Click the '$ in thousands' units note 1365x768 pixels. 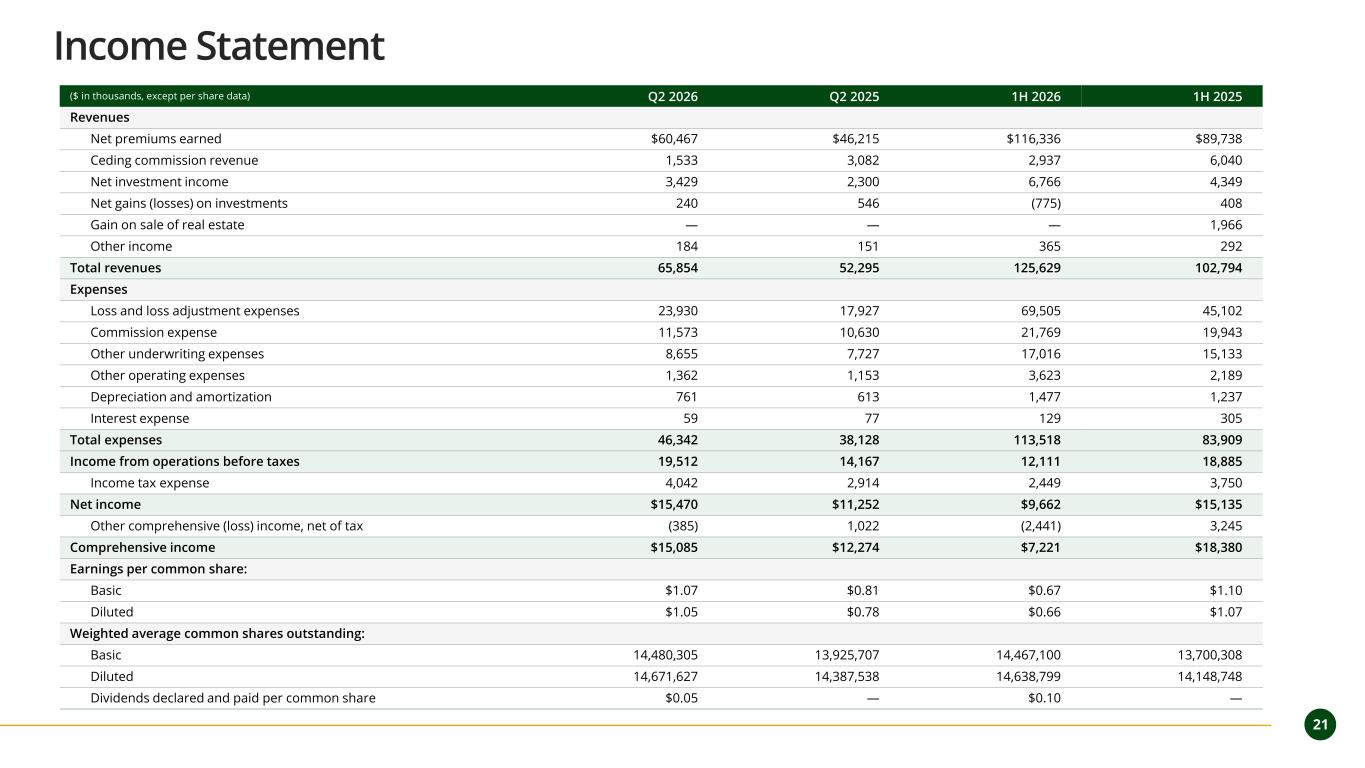[160, 96]
